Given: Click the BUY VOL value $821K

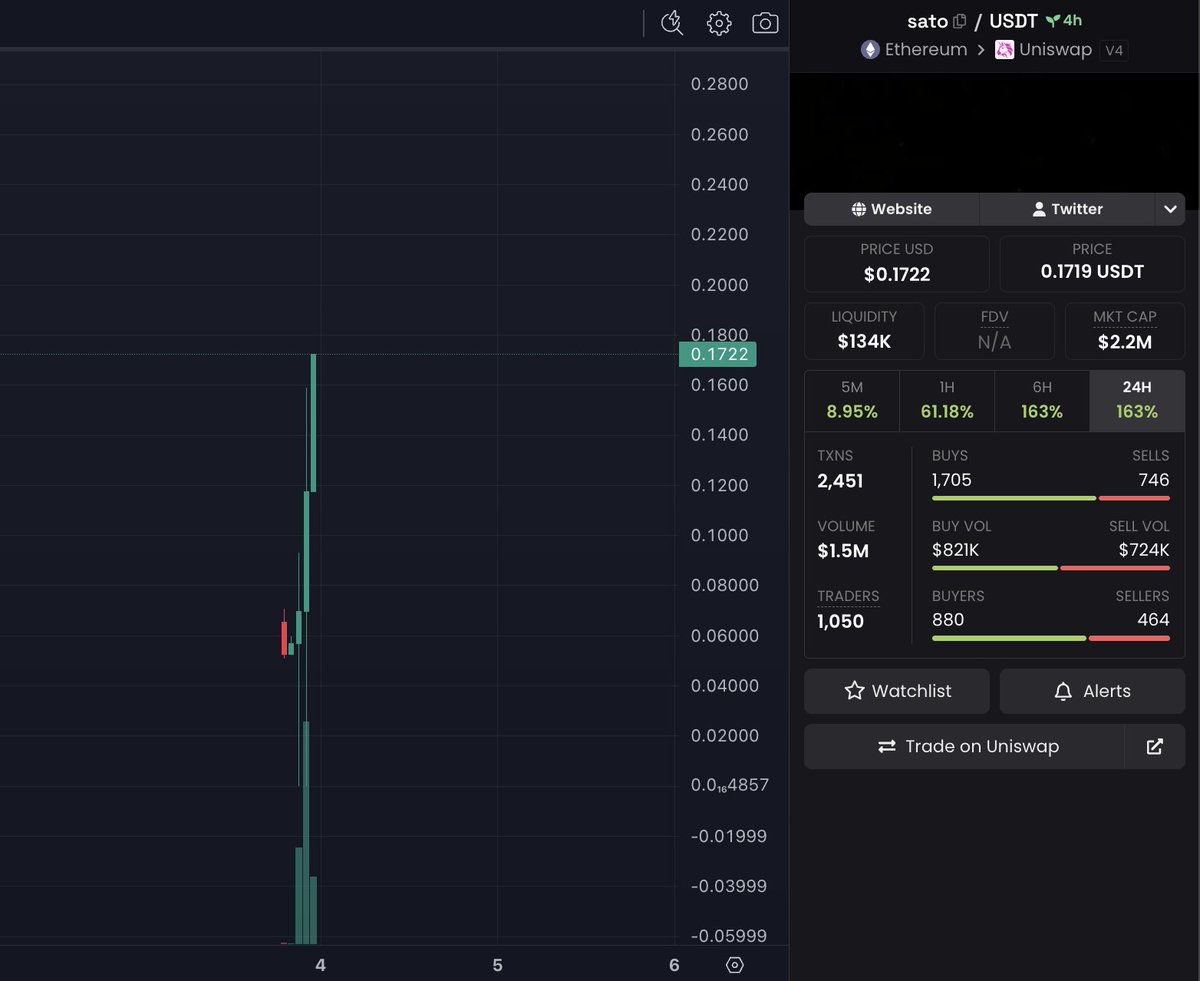Looking at the screenshot, I should point(955,550).
